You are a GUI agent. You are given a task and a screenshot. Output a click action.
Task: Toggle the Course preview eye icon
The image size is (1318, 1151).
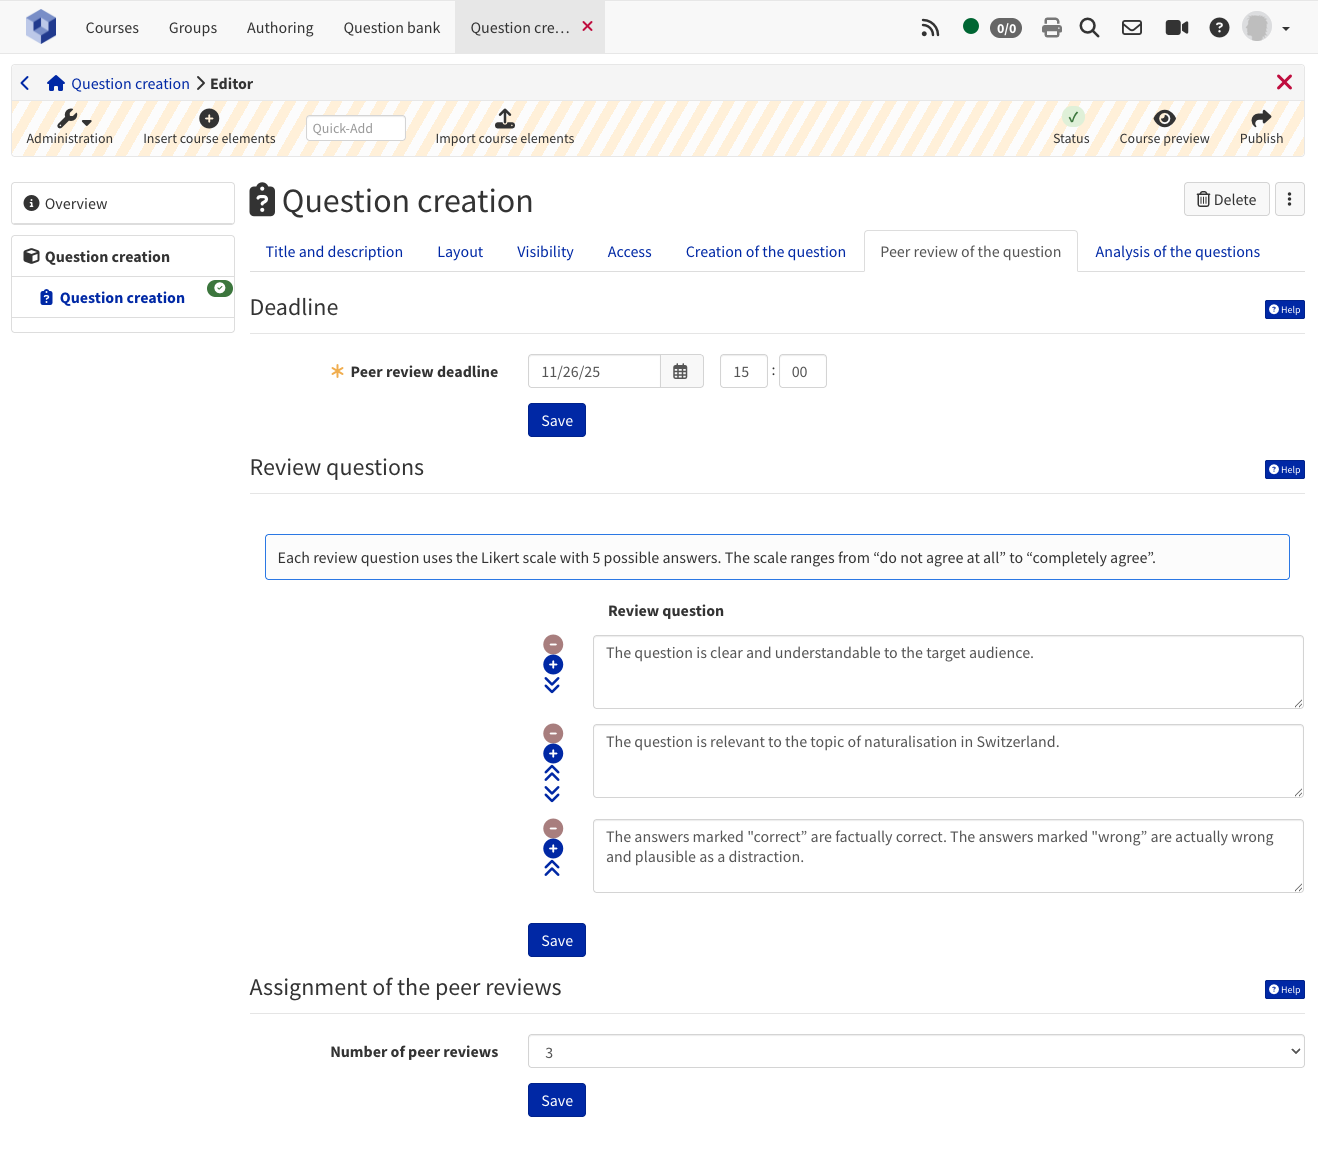pyautogui.click(x=1164, y=119)
